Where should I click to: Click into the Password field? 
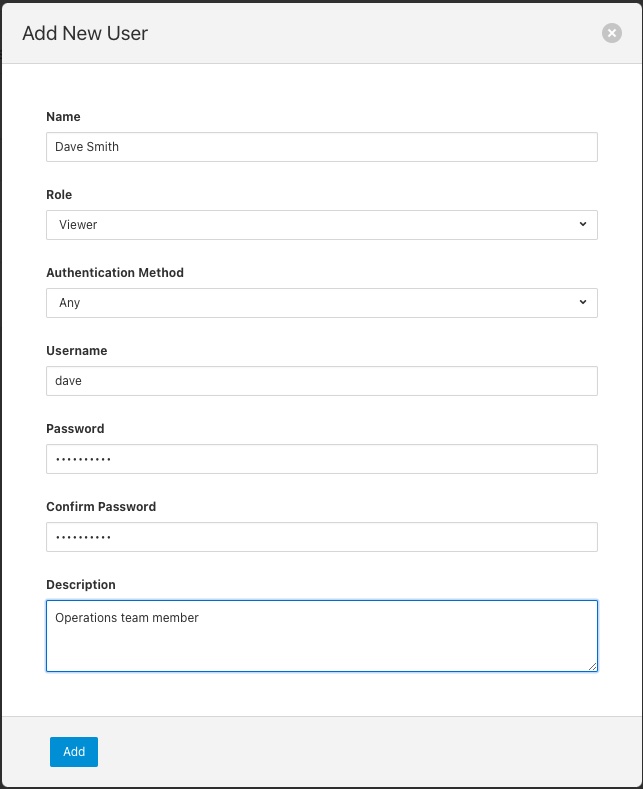pos(321,459)
